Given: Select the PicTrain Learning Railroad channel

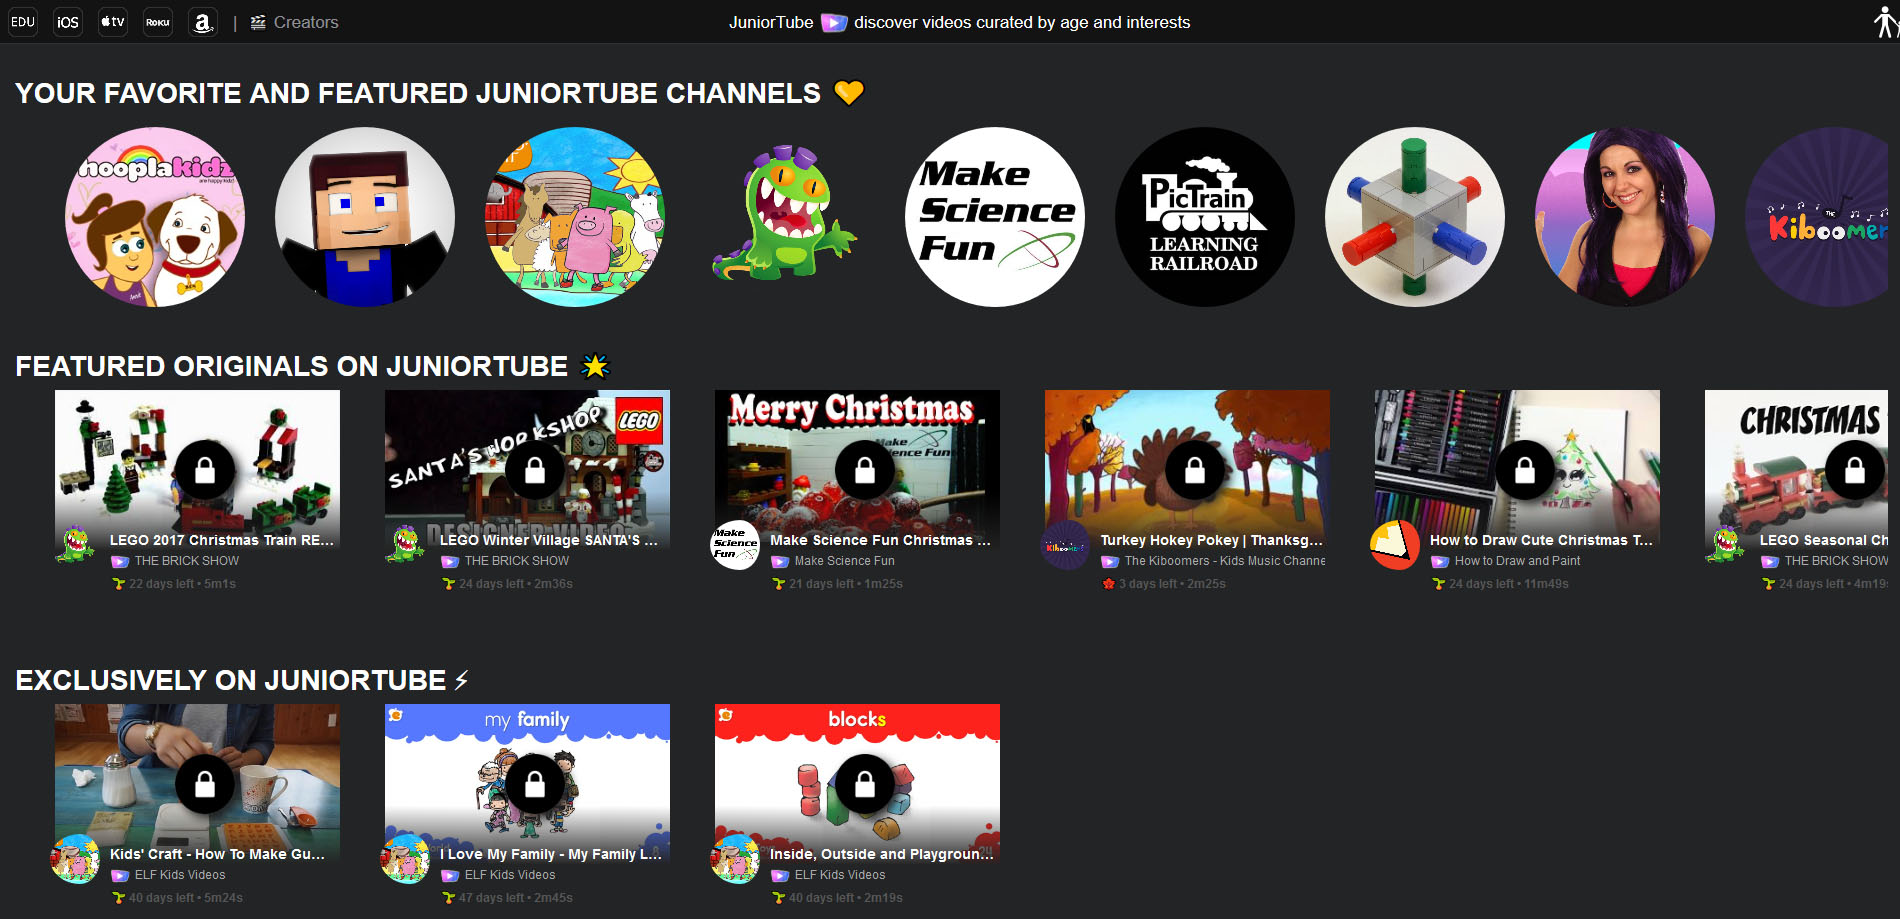Looking at the screenshot, I should coord(1205,217).
